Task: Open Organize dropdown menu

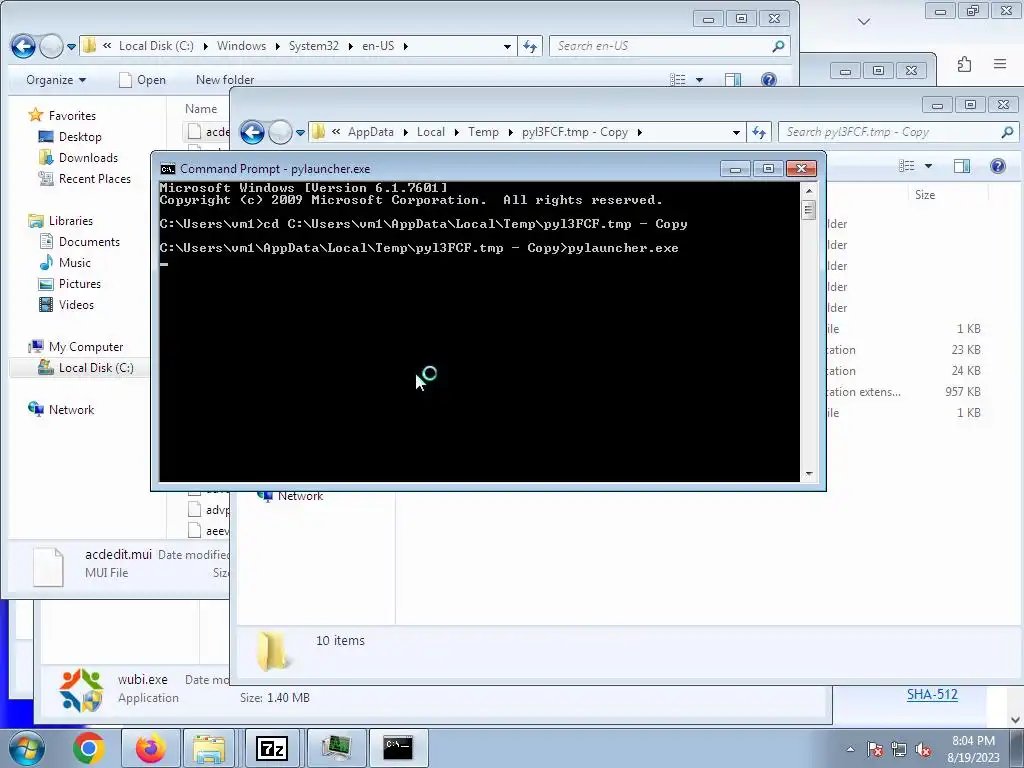Action: (56, 80)
